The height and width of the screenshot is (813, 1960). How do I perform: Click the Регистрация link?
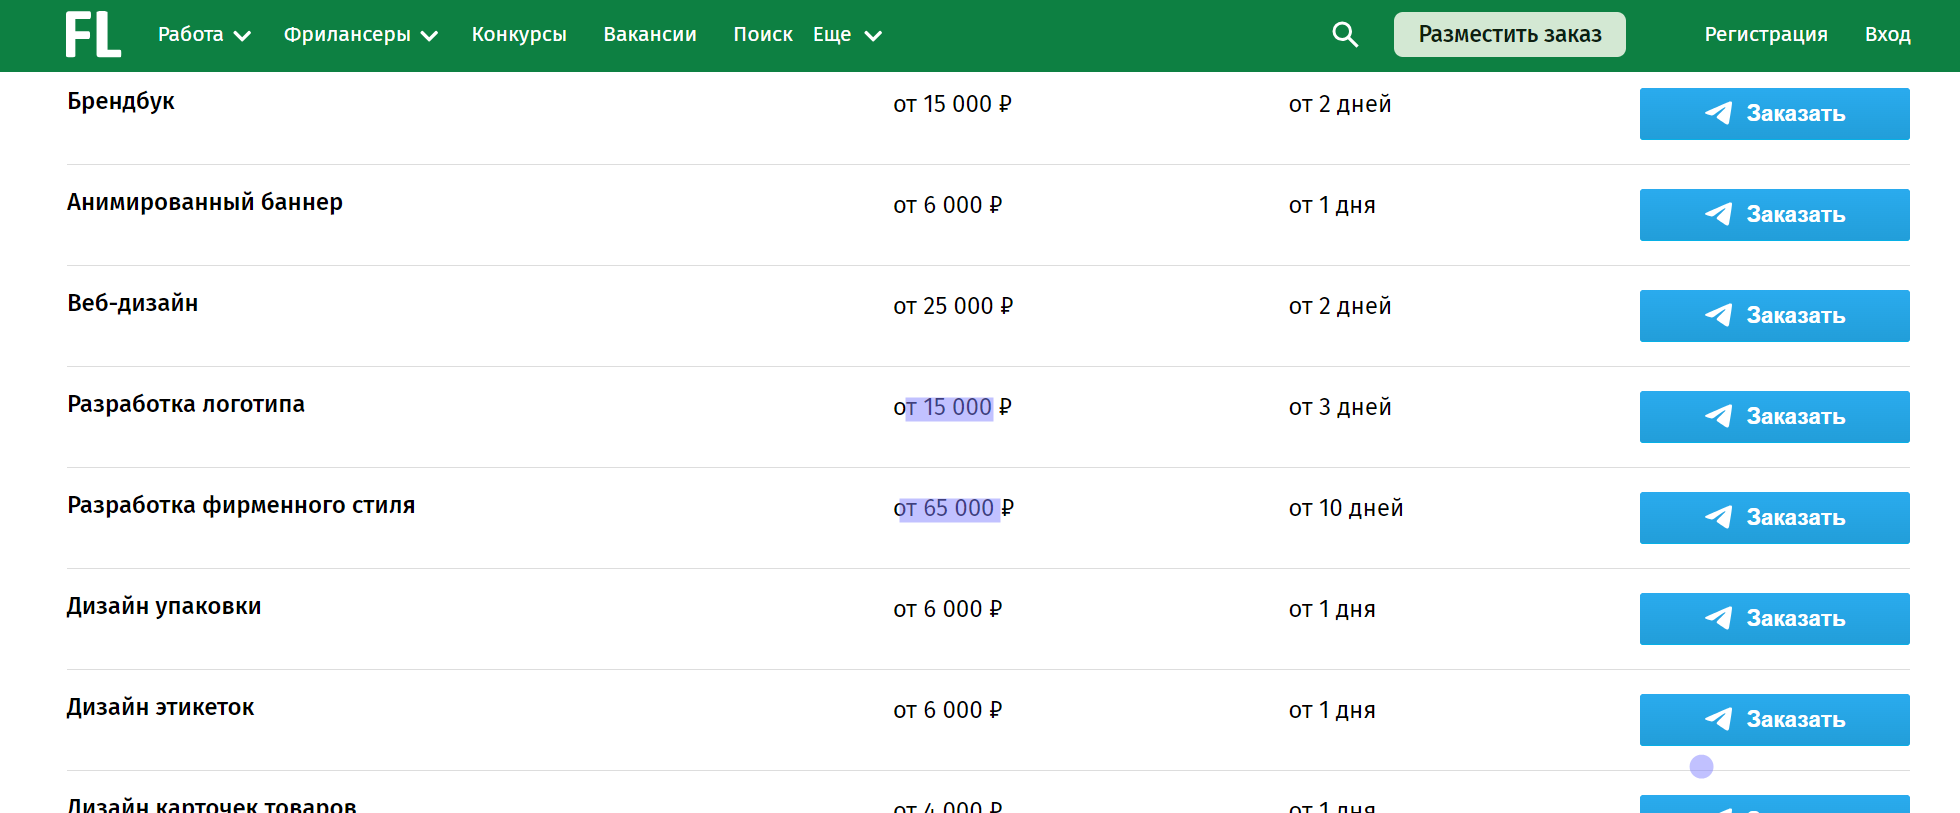tap(1765, 35)
